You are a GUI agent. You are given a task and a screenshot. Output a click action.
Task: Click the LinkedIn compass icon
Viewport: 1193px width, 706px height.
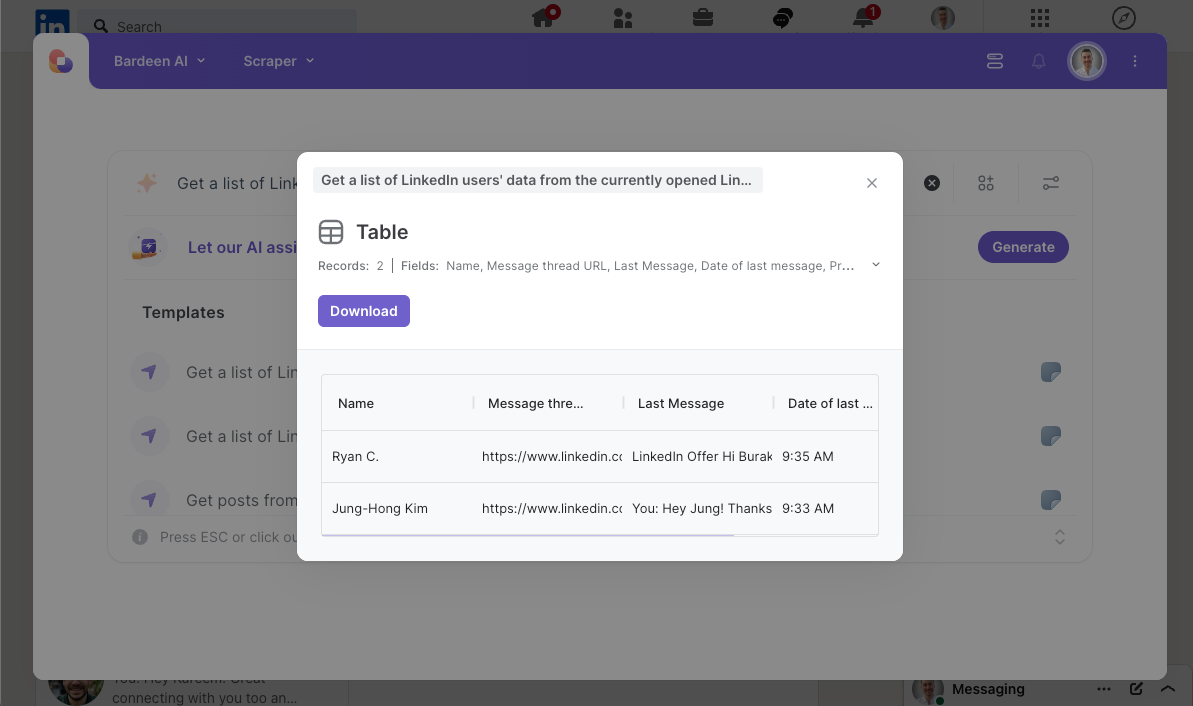1124,17
